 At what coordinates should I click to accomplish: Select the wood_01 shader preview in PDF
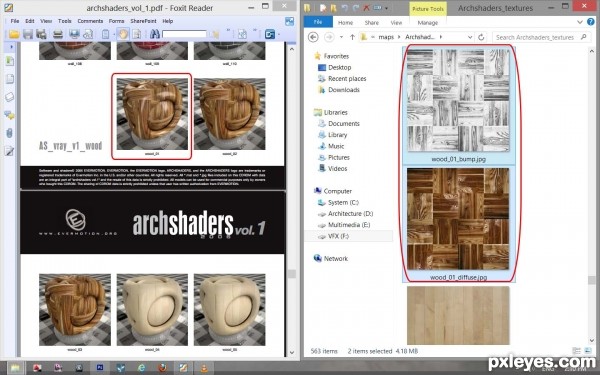[152, 114]
